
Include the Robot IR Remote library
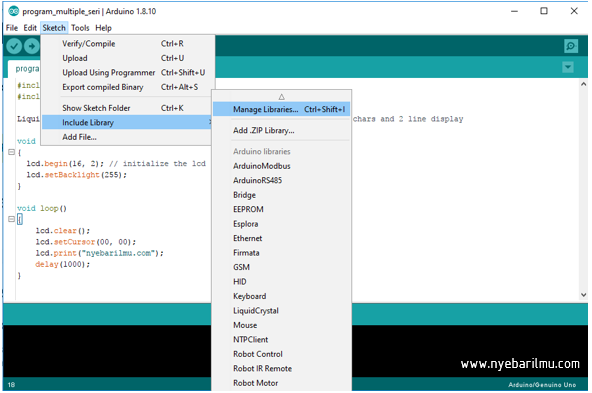pyautogui.click(x=282, y=369)
